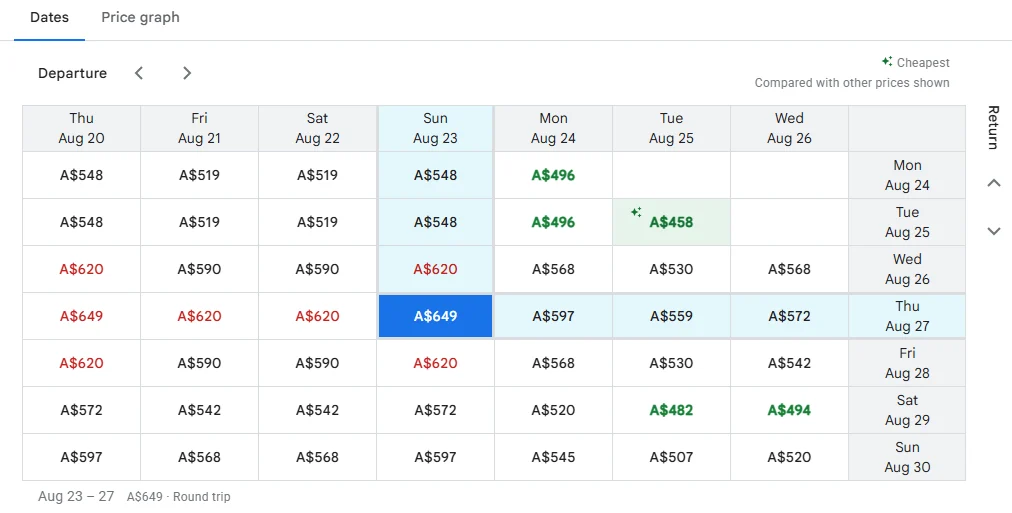This screenshot has width=1012, height=513.
Task: Select A$568 departing Aug 22, returning Aug 30
Action: tap(318, 457)
